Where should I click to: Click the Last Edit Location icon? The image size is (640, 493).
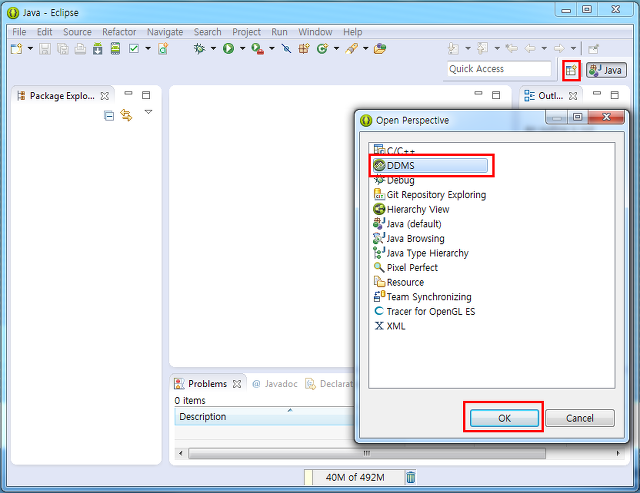(511, 49)
